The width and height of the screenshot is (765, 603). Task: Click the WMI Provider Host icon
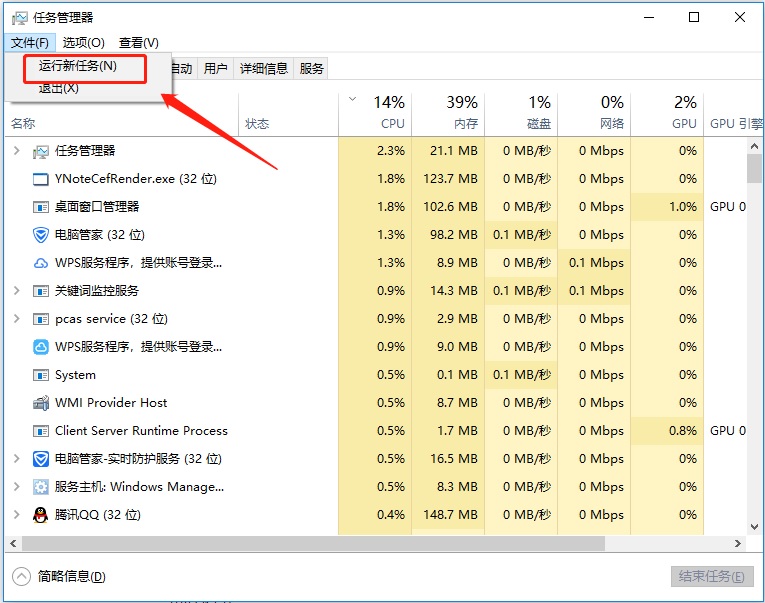[x=41, y=403]
